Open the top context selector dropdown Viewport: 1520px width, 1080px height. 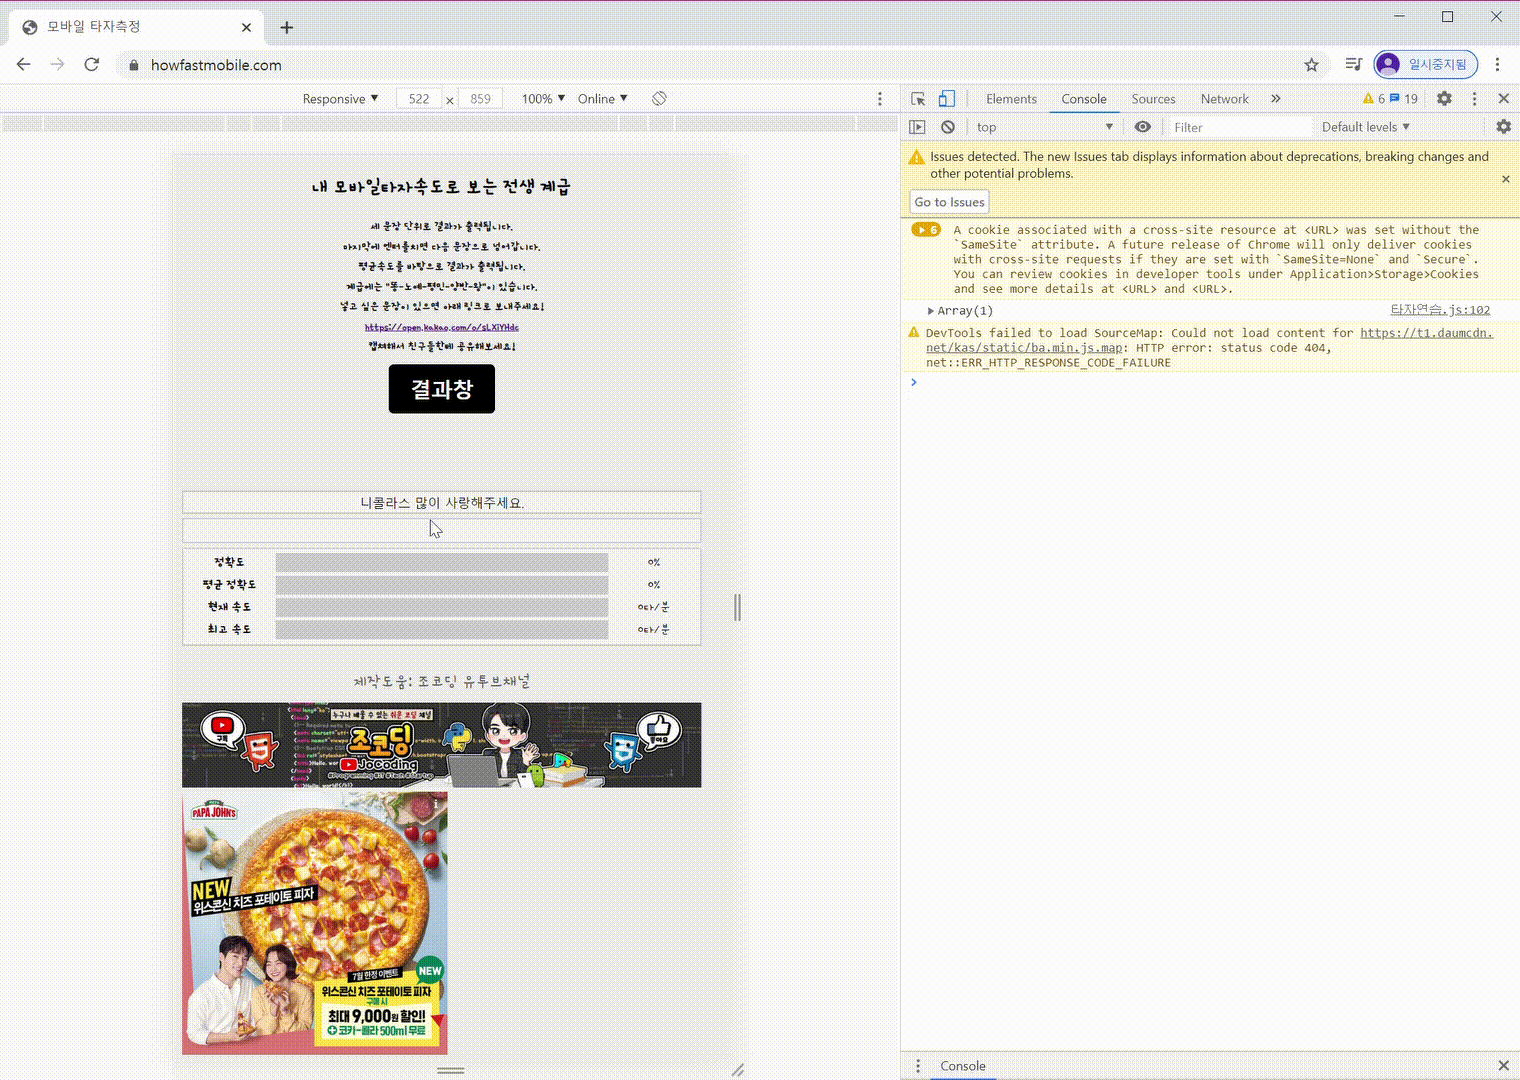tap(1044, 127)
